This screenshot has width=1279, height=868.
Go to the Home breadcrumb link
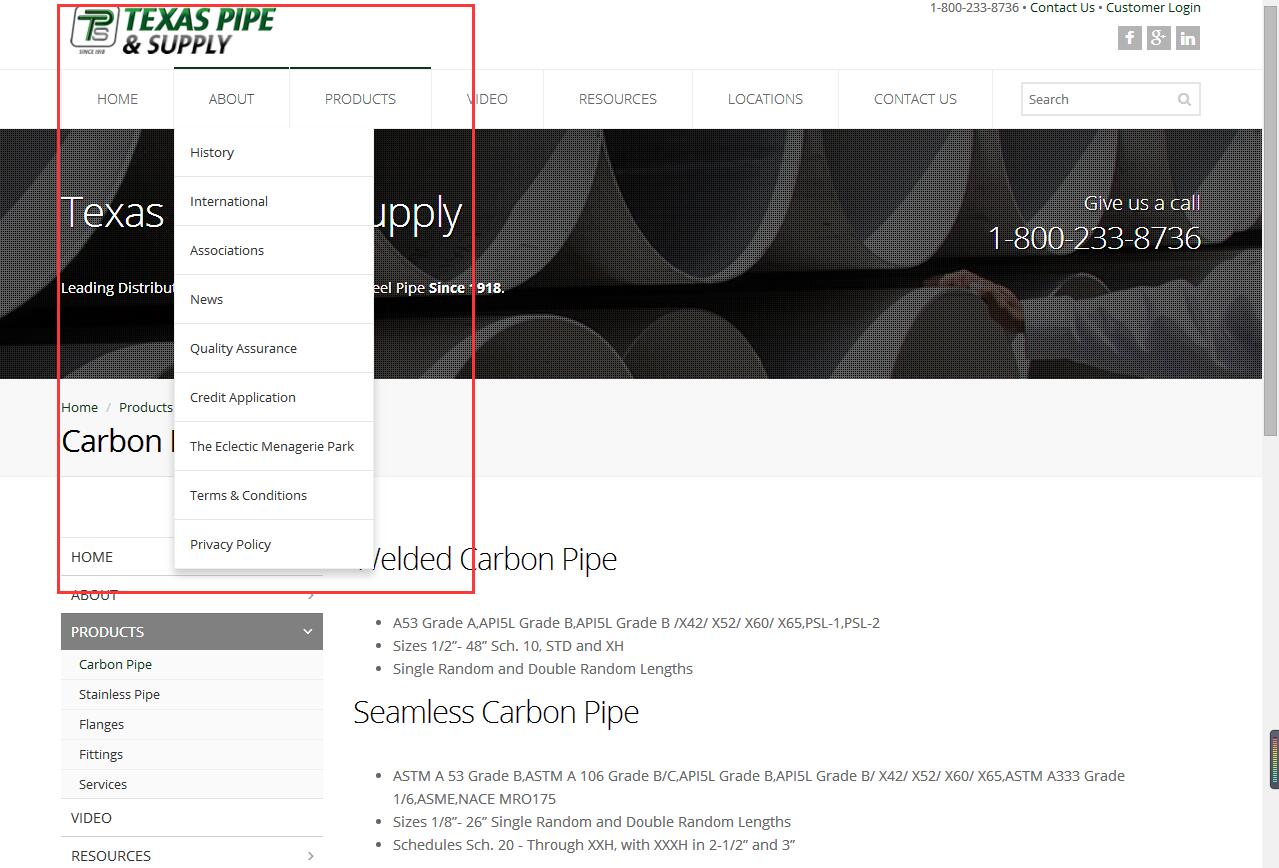coord(79,407)
